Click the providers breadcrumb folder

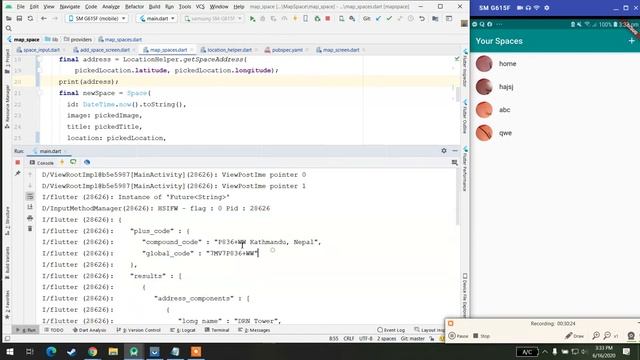[x=78, y=40]
